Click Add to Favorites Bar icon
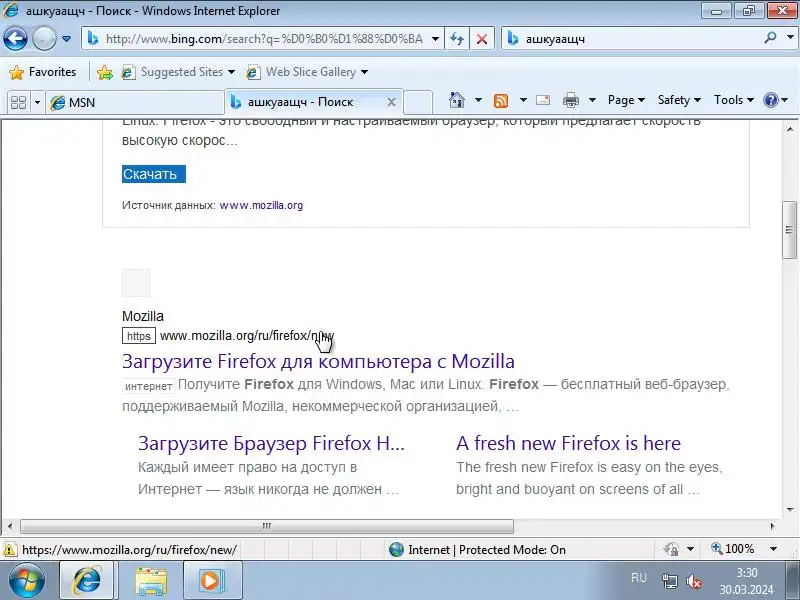 (105, 72)
